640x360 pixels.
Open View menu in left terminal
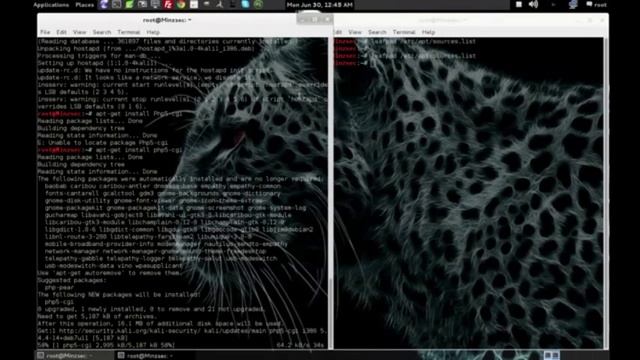[x=80, y=32]
